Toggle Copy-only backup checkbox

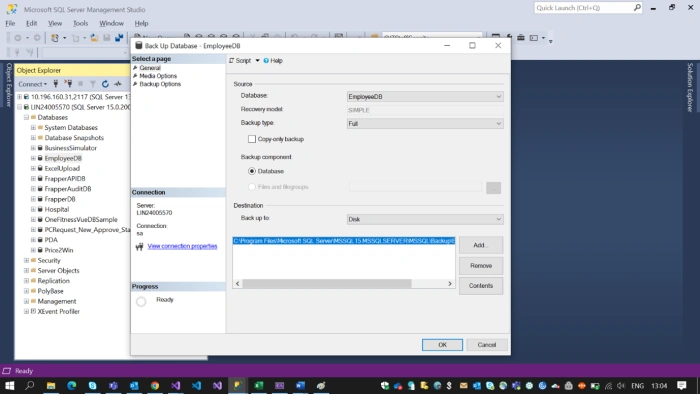tap(252, 139)
